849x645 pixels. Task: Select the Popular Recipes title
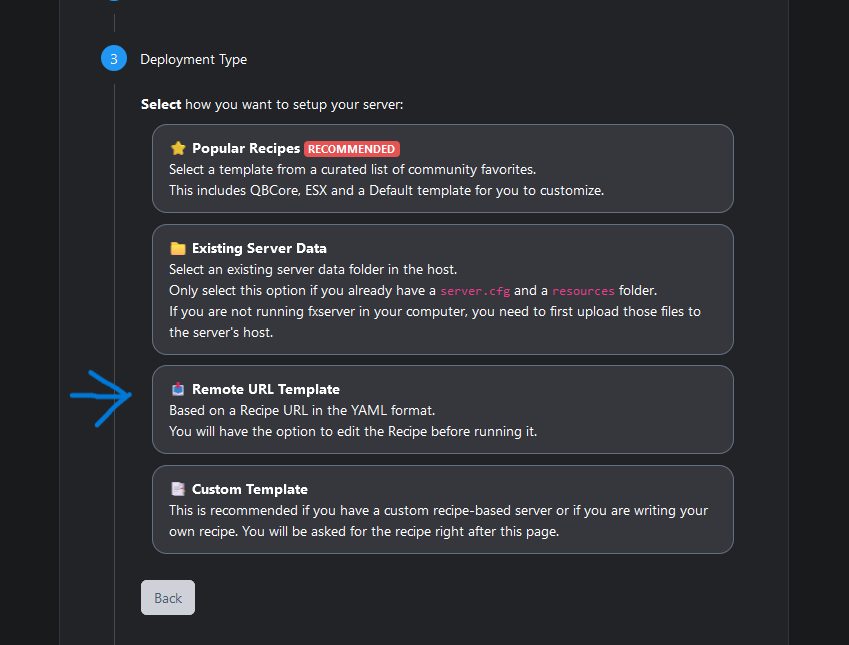click(246, 148)
